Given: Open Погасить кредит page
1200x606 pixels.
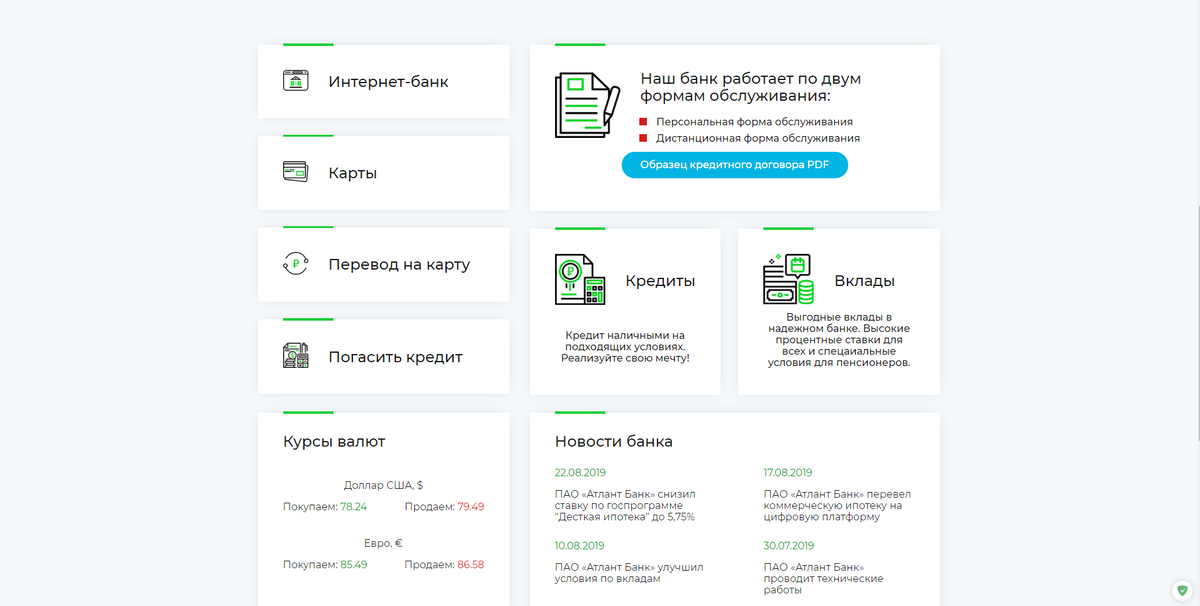Looking at the screenshot, I should (395, 357).
